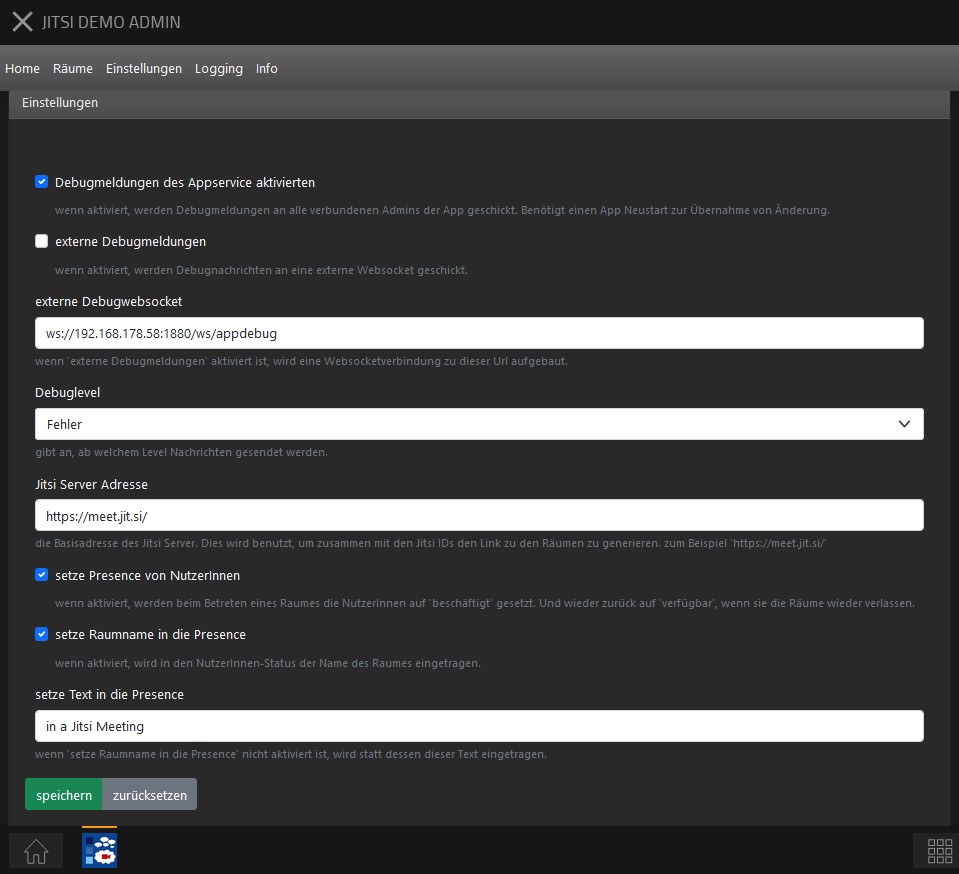Open the Räume menu
Screen dimensions: 959x874
click(73, 69)
